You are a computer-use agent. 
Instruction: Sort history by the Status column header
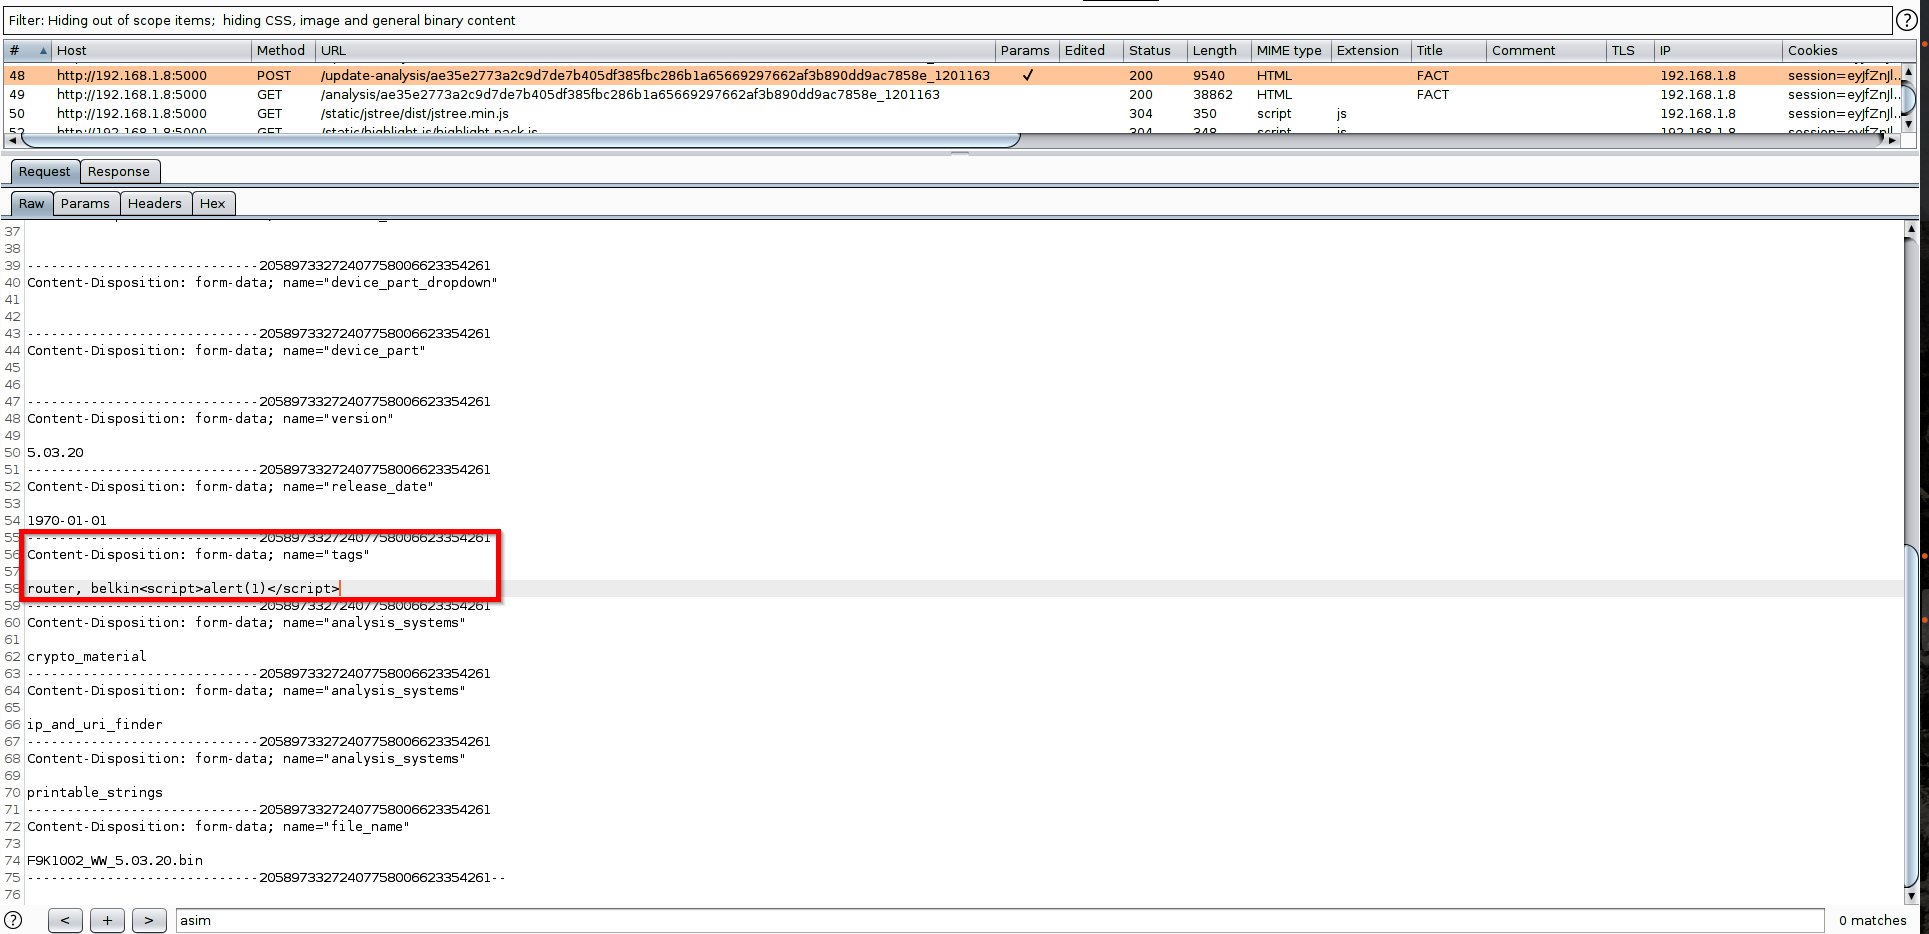coord(1152,50)
